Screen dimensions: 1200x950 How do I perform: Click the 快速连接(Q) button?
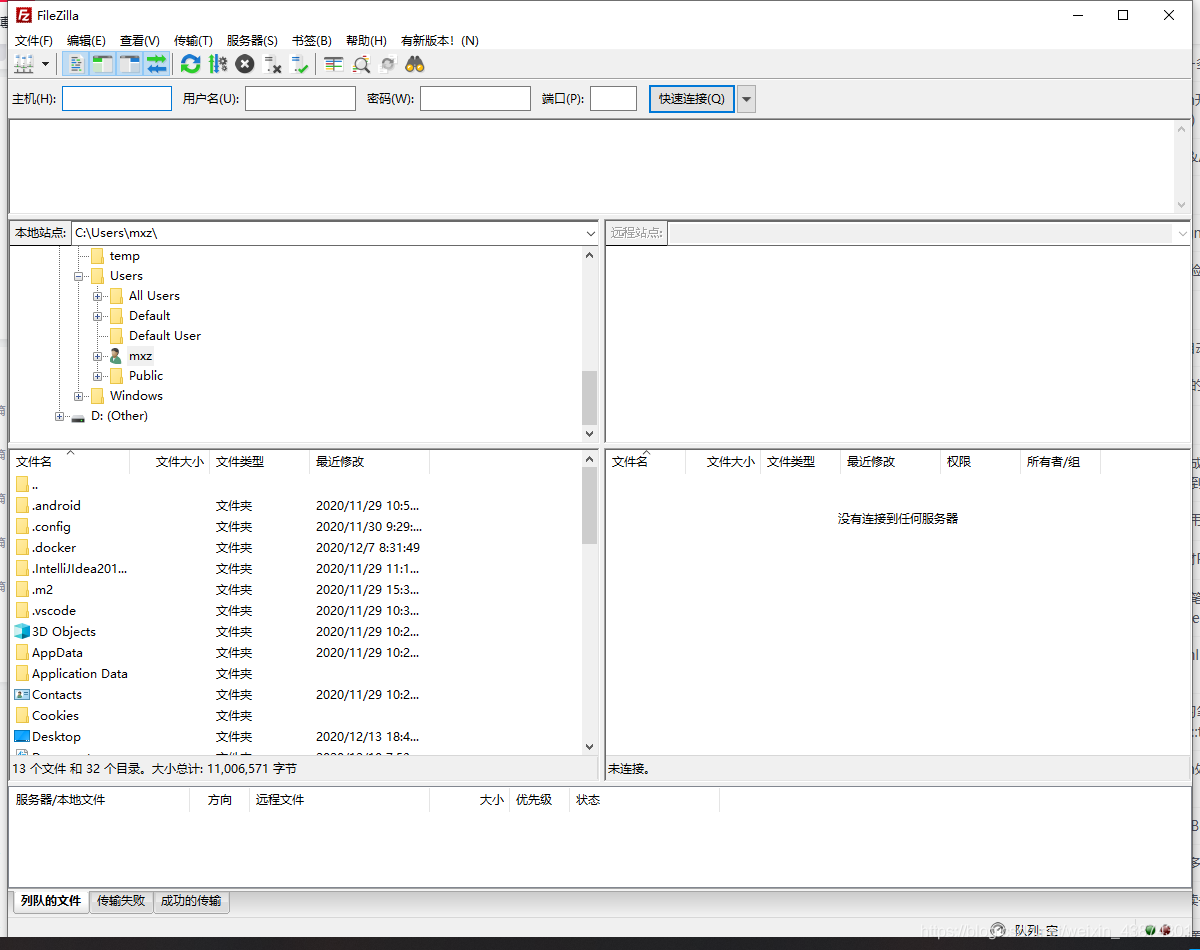[x=692, y=98]
